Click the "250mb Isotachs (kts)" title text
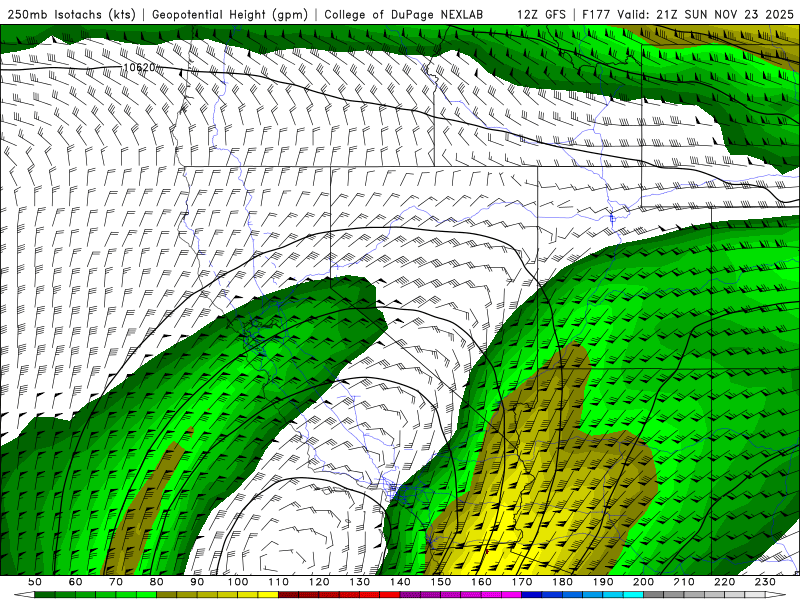 click(71, 15)
